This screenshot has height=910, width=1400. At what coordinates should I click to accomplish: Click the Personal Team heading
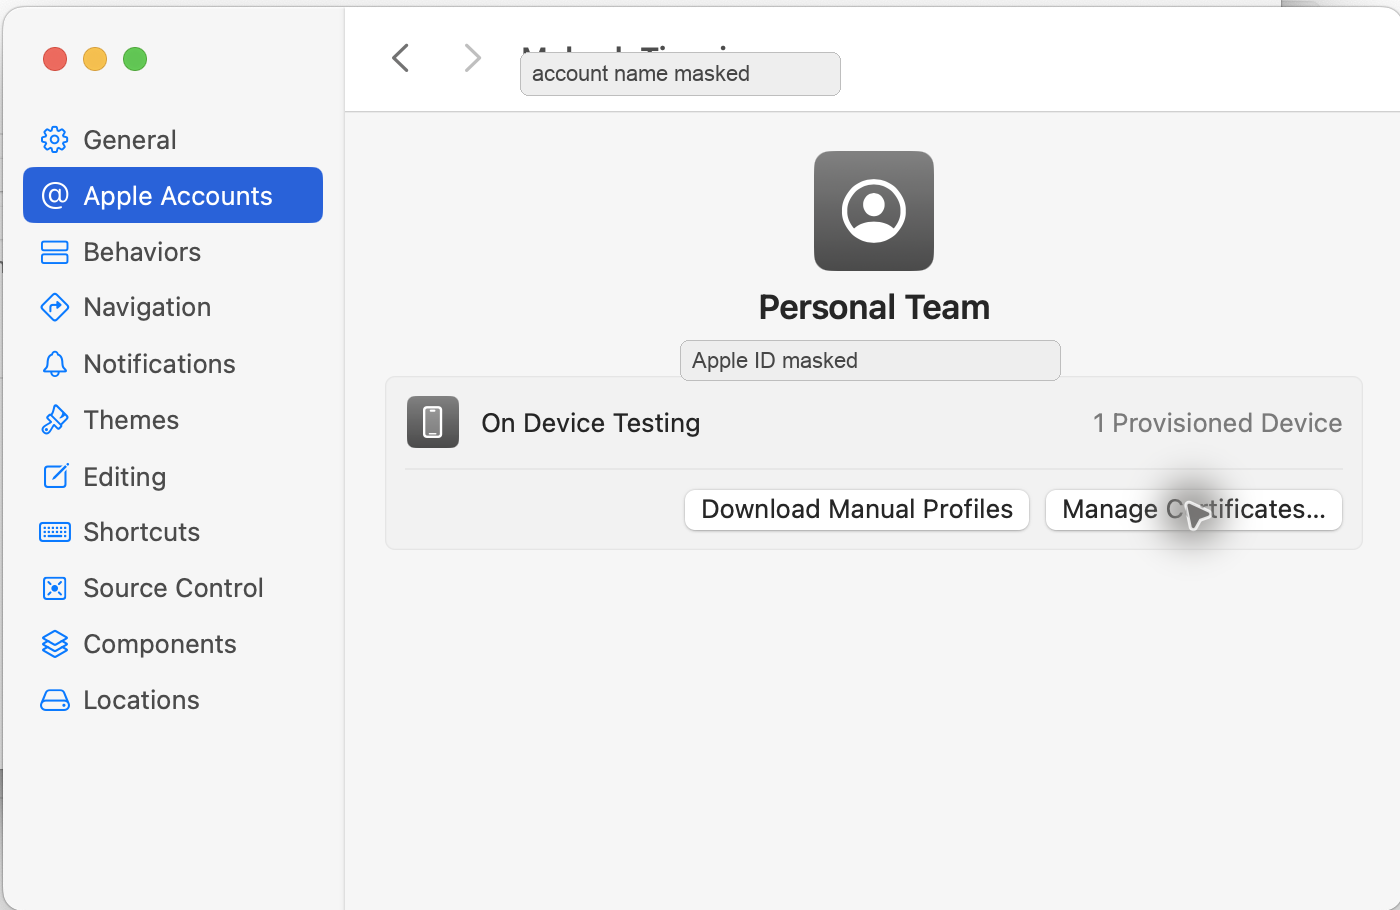click(x=874, y=307)
